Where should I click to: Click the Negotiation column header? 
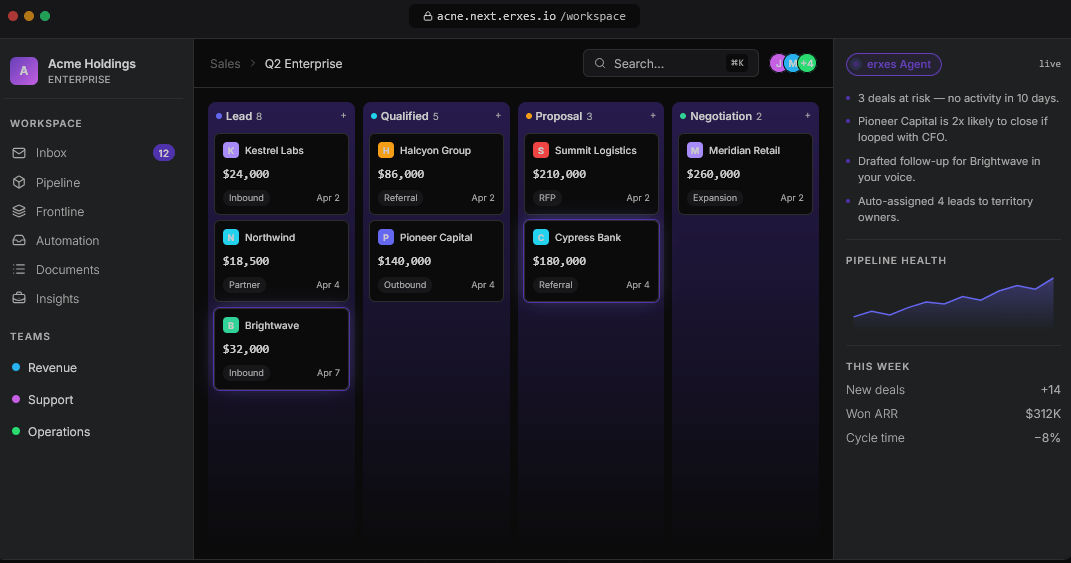[x=745, y=116]
